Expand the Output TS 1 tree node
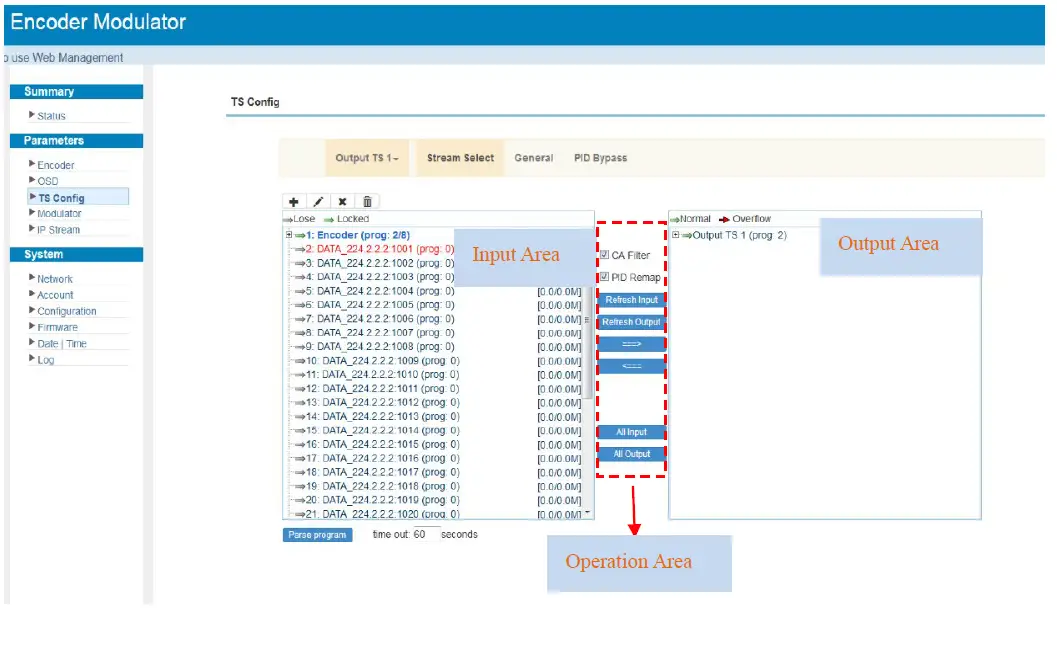The image size is (1057, 656). 675,235
